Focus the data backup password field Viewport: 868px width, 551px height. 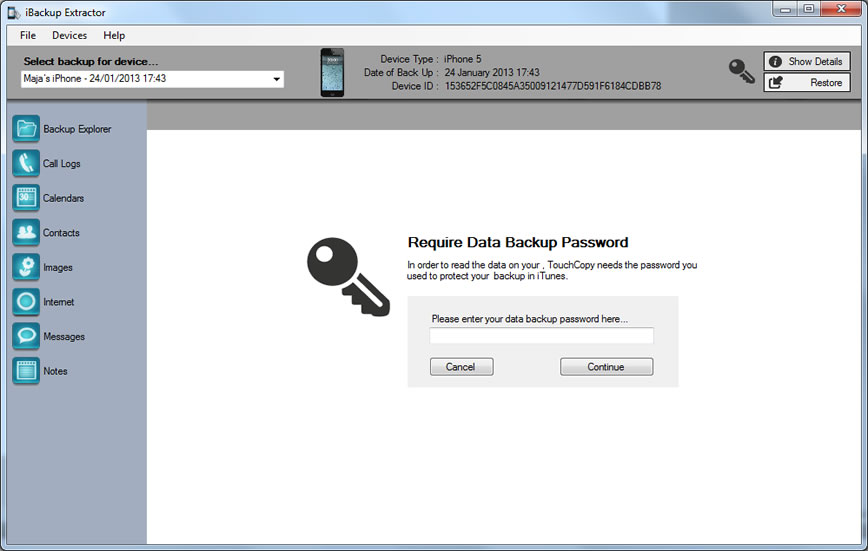click(541, 336)
